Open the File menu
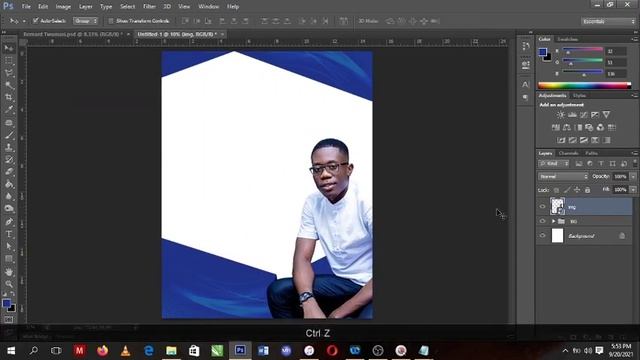This screenshot has width=640, height=360. click(x=26, y=7)
